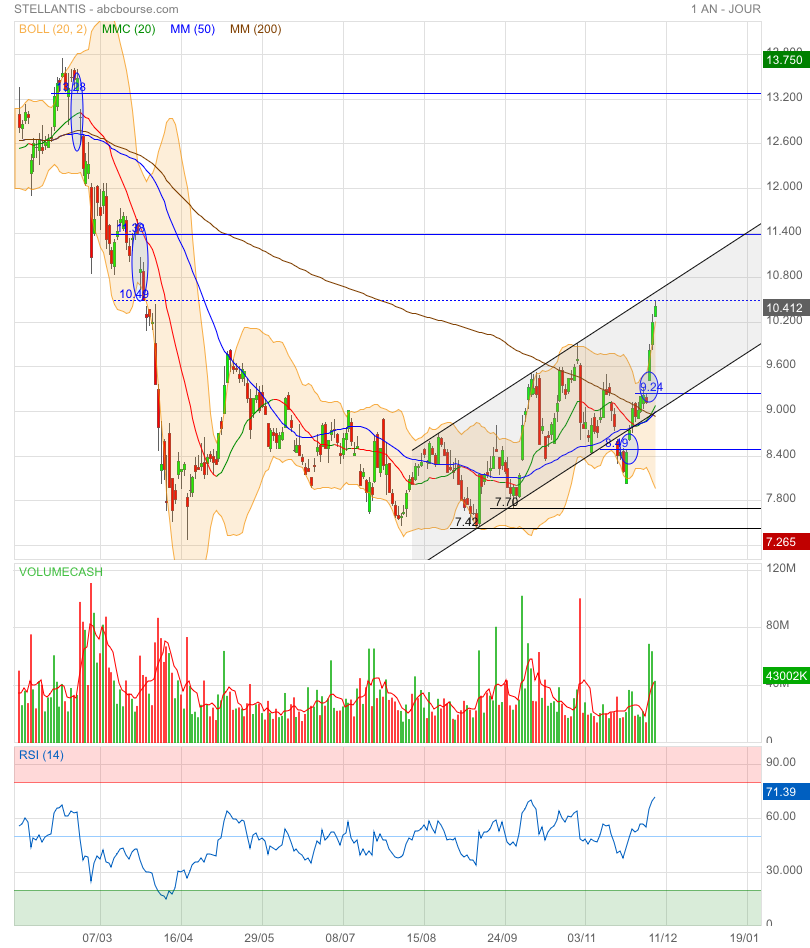Click the 7.42 support level label

pos(466,522)
